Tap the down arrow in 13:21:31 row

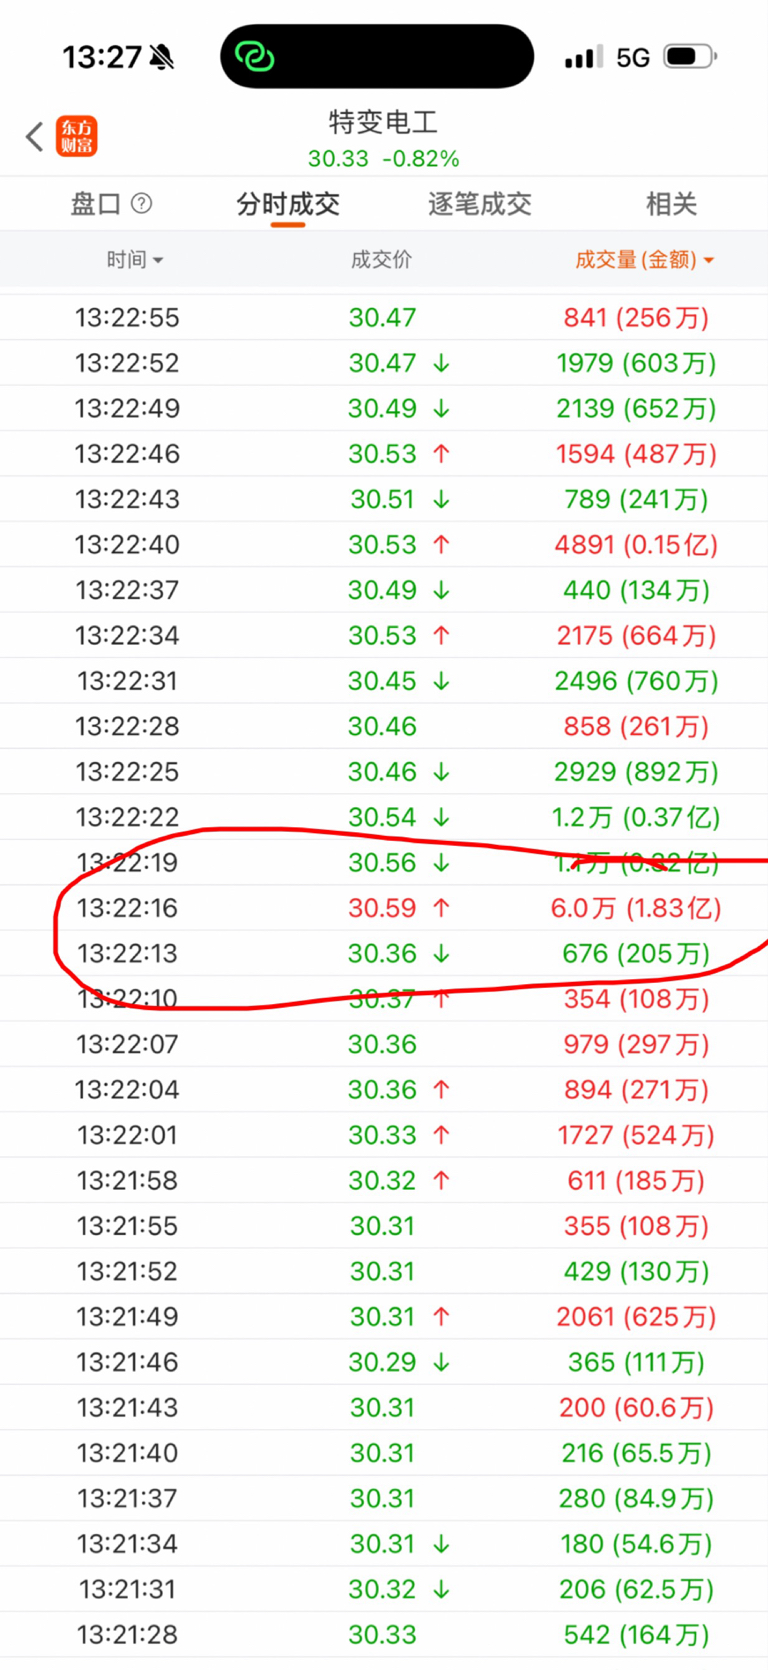pos(441,1590)
